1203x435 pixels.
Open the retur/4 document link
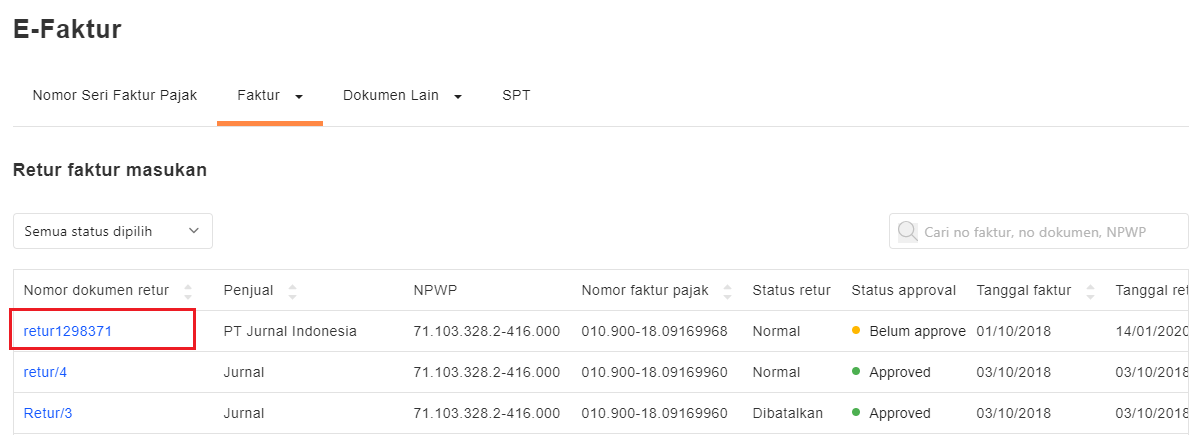point(46,372)
